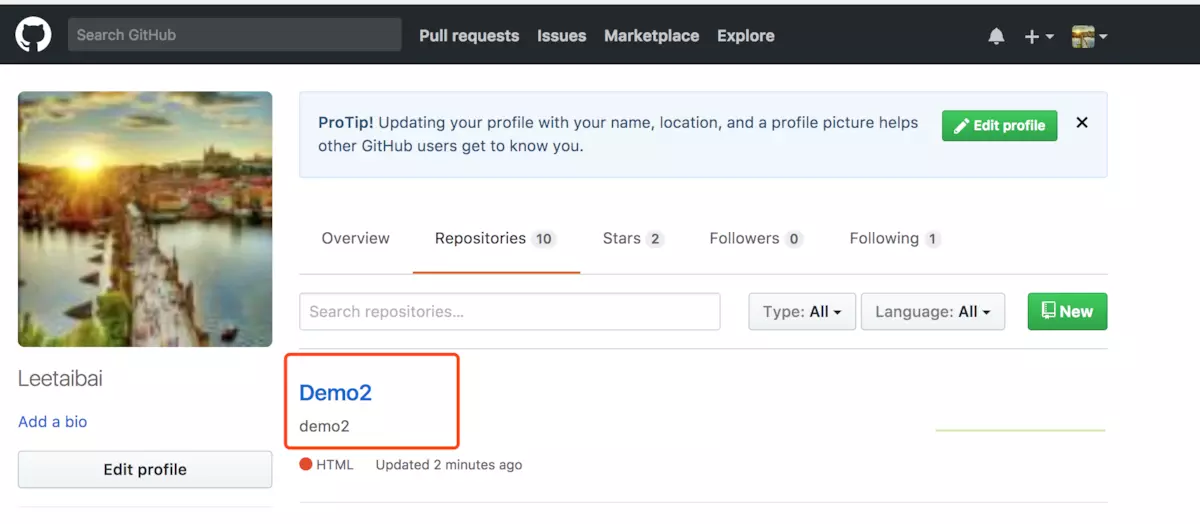Open the user avatar menu in header
This screenshot has width=1200, height=524.
1089,36
